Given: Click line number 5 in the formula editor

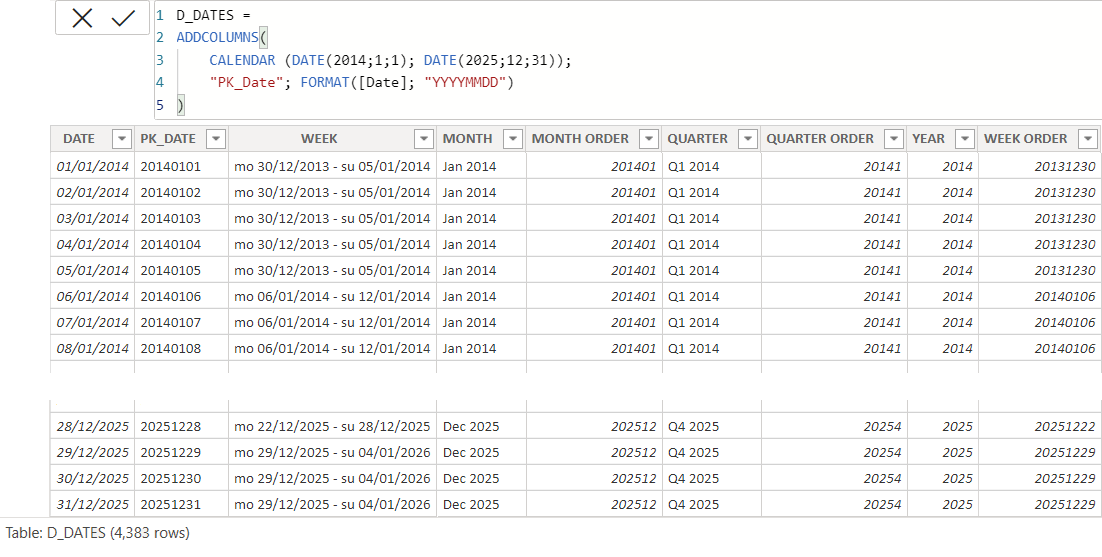Looking at the screenshot, I should 160,105.
